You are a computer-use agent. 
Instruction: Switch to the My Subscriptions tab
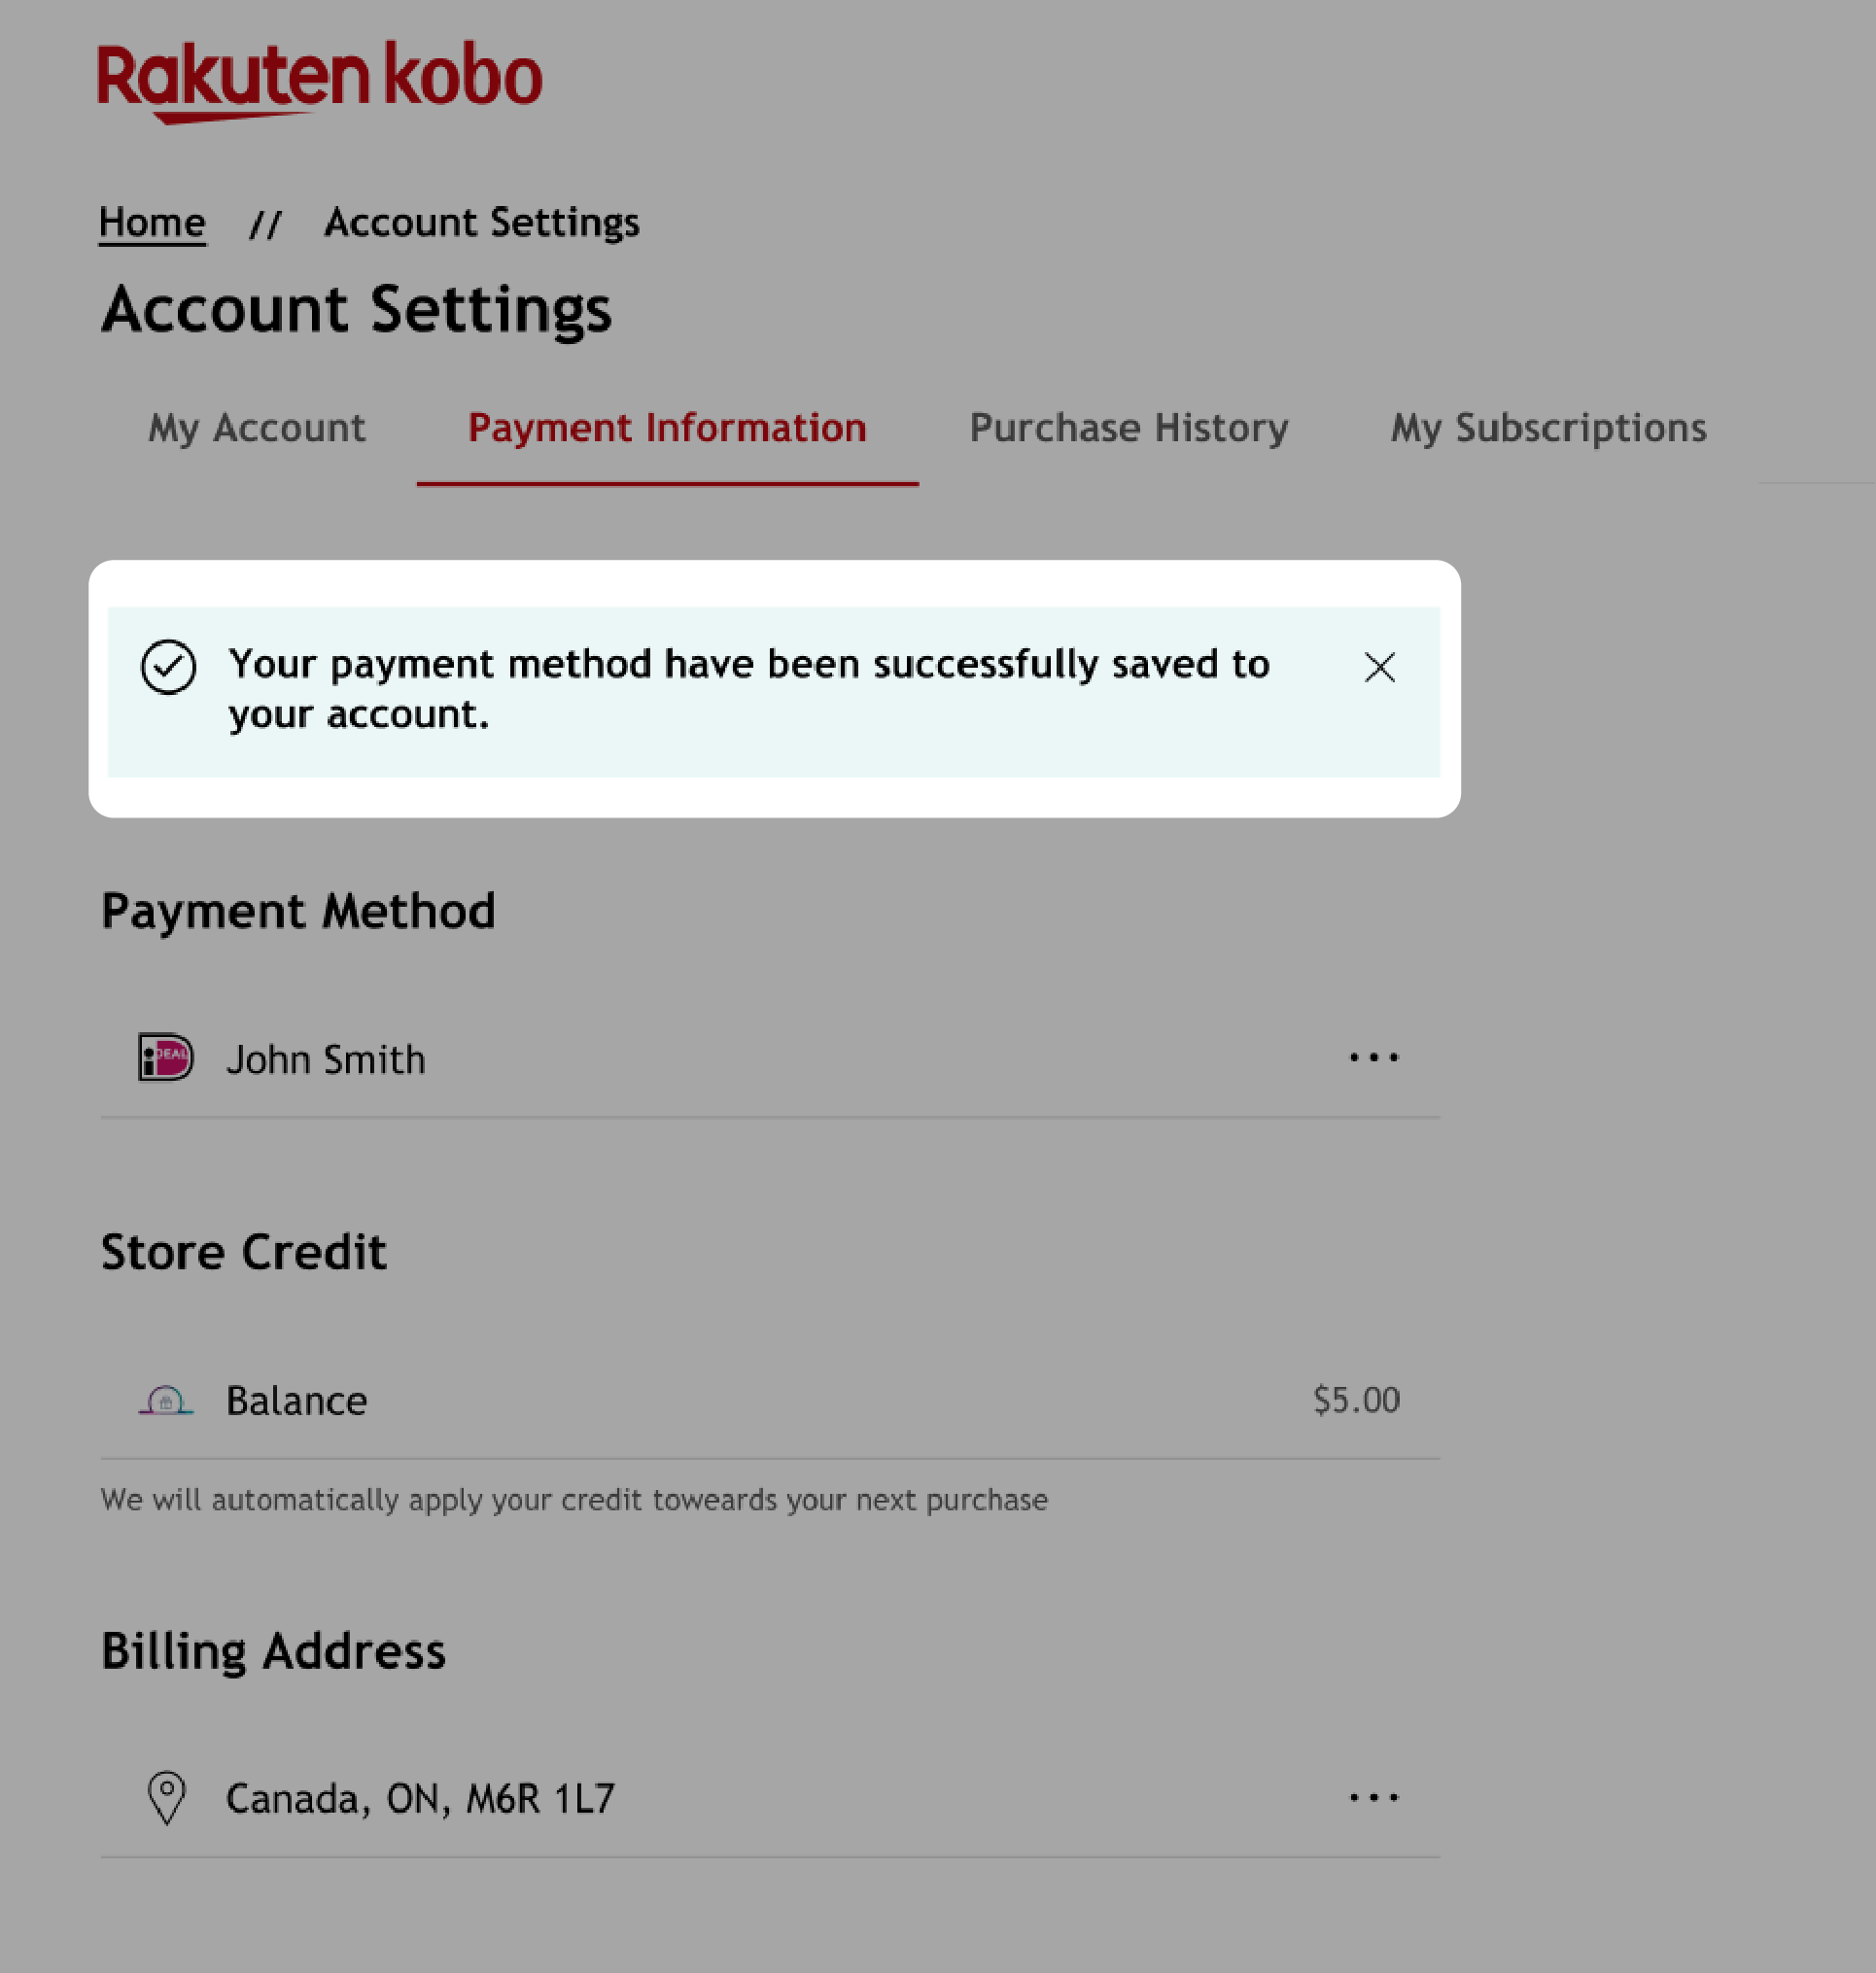(1548, 428)
